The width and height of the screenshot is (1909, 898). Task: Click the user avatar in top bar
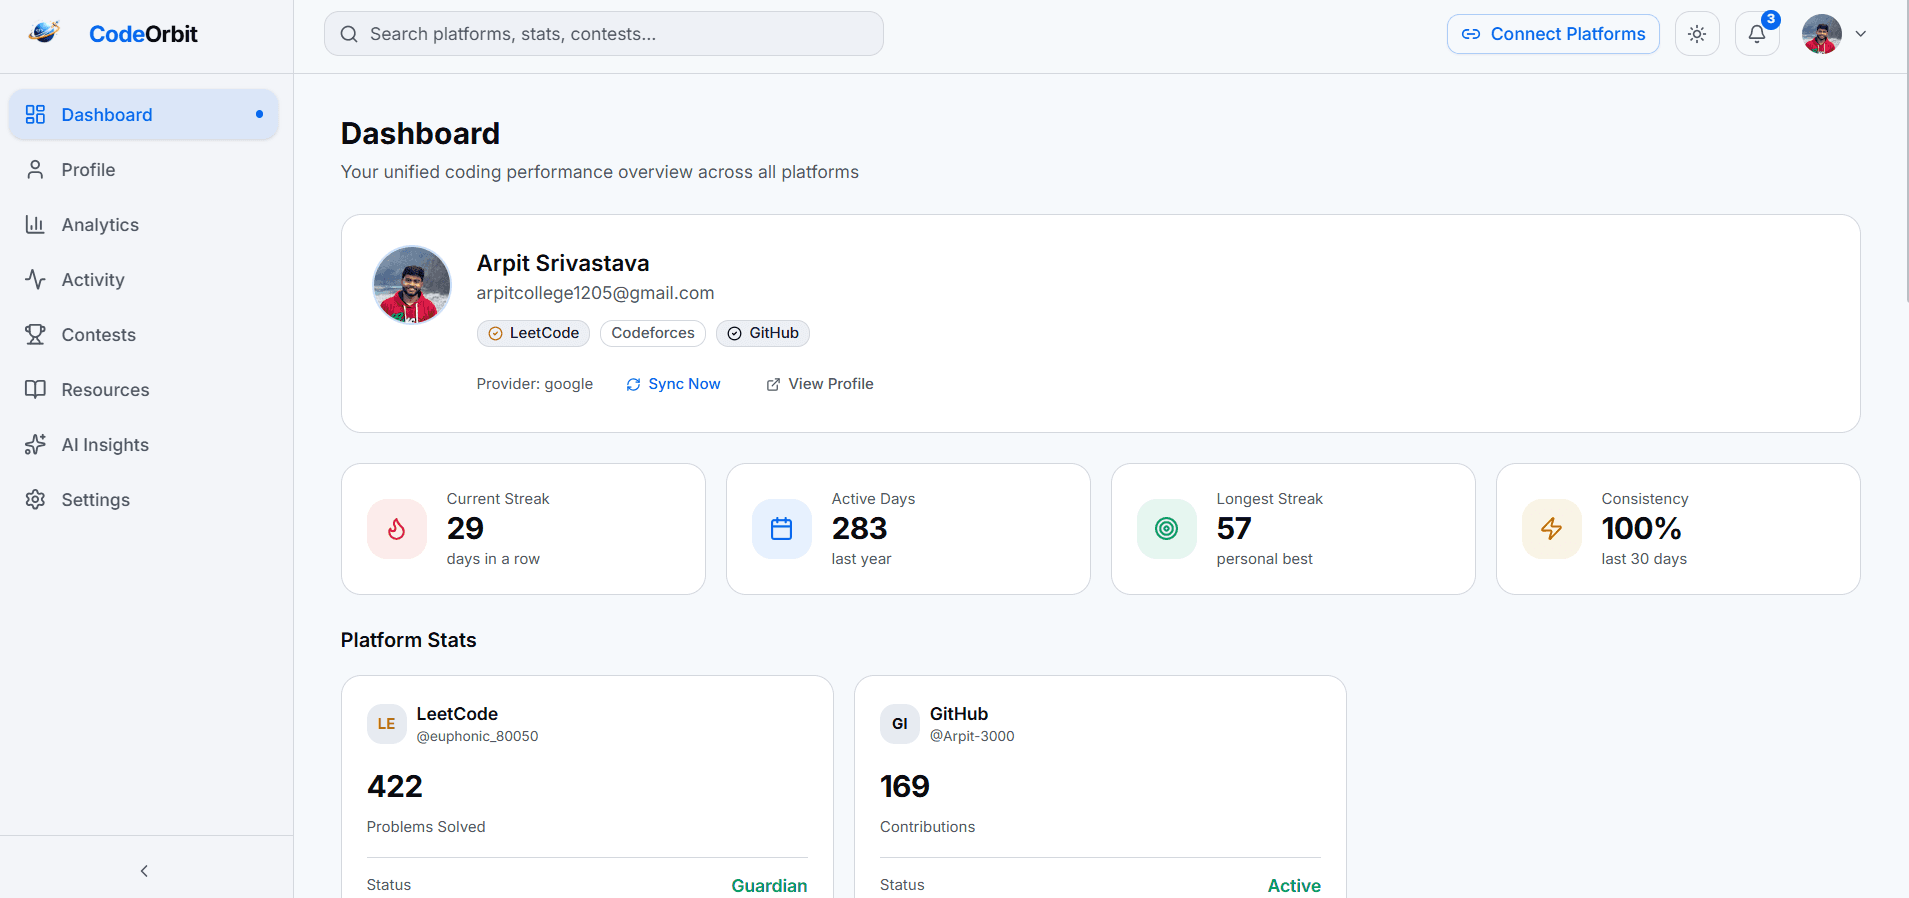[1822, 34]
